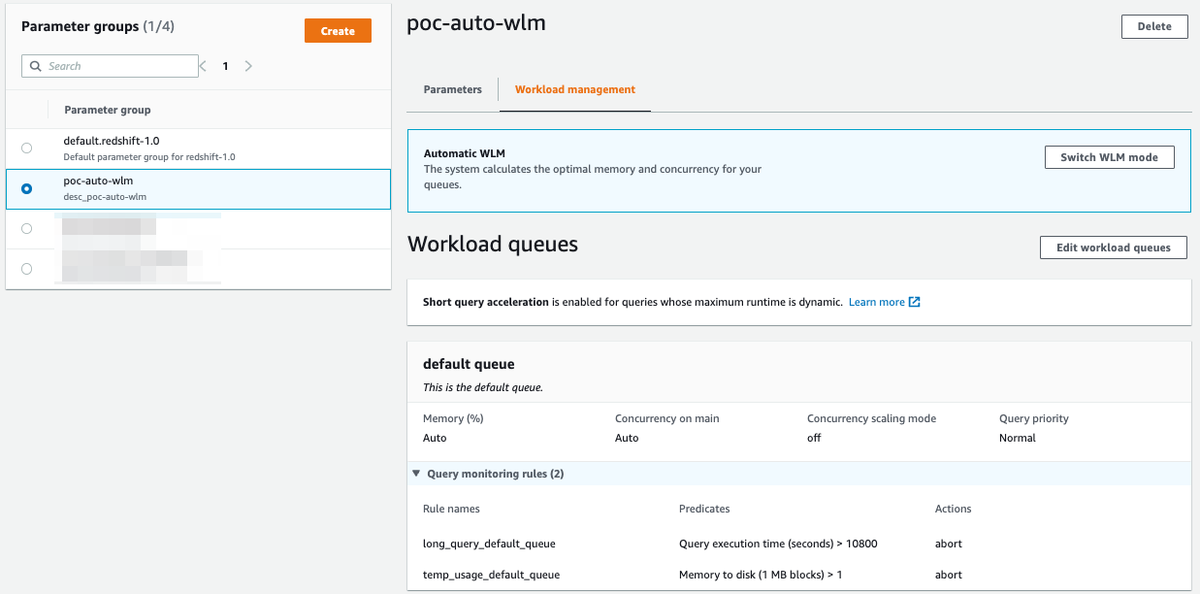Click the search magnifier icon
1200x594 pixels.
[36, 66]
